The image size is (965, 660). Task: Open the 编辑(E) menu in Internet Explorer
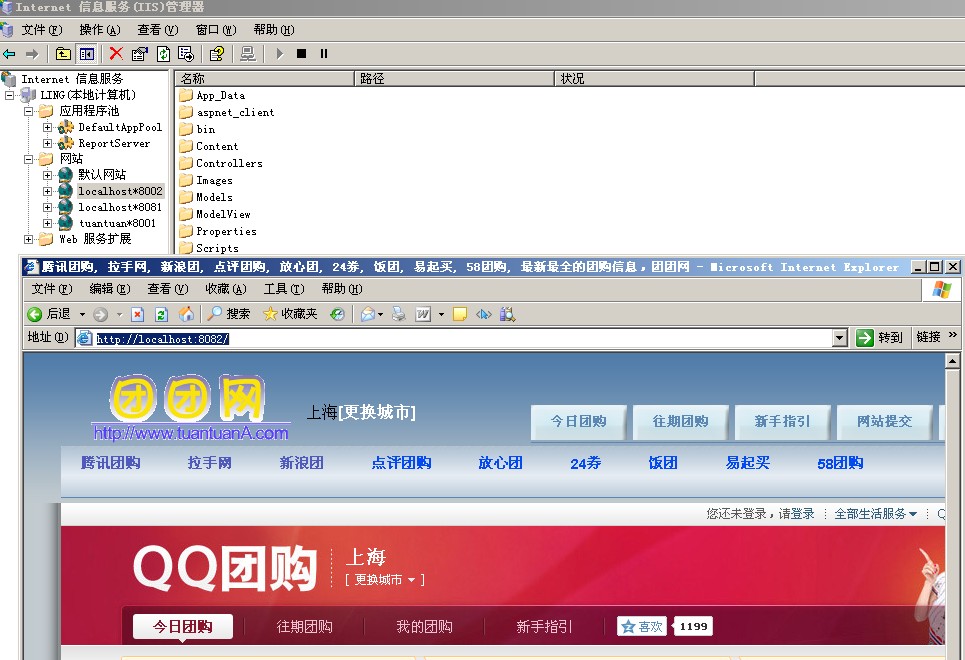pyautogui.click(x=110, y=289)
